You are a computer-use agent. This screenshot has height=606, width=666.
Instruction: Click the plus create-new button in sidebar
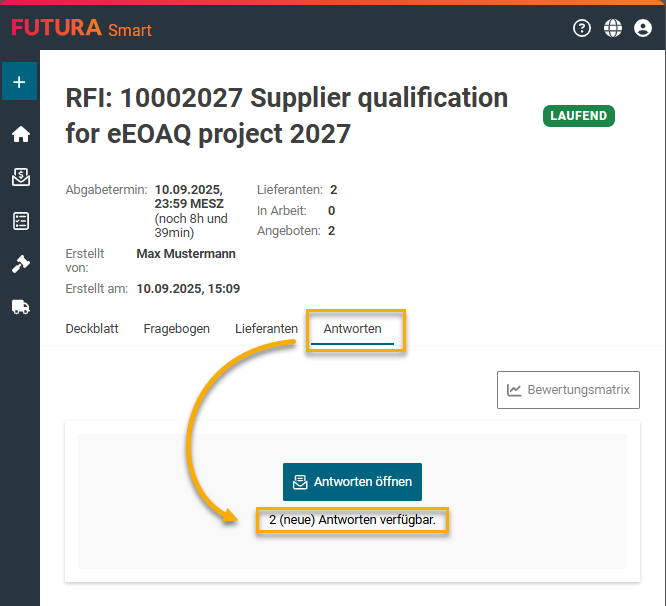pyautogui.click(x=19, y=81)
